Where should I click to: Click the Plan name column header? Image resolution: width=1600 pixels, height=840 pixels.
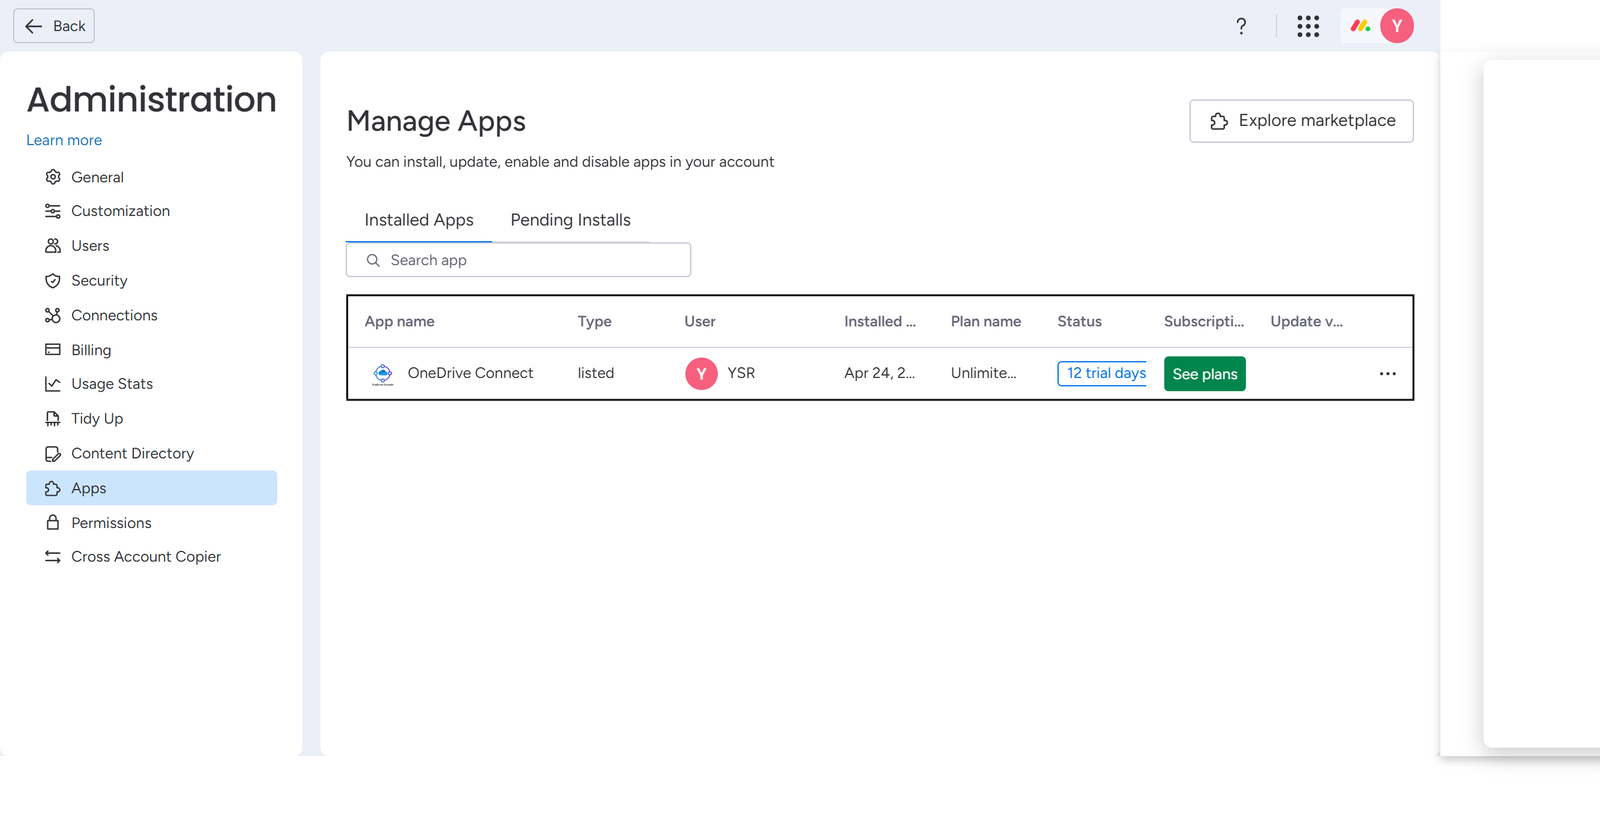[986, 321]
